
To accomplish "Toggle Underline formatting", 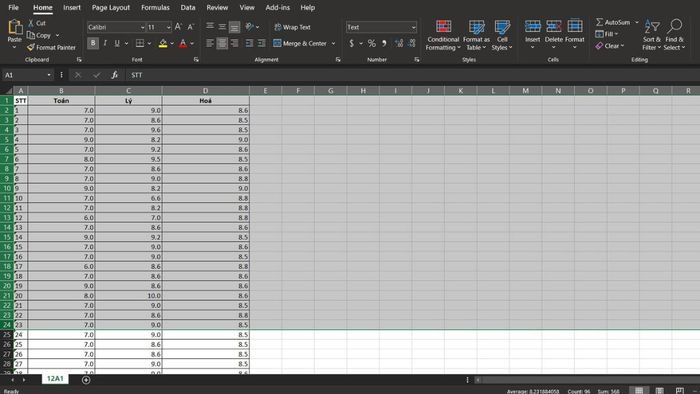I will (x=117, y=43).
